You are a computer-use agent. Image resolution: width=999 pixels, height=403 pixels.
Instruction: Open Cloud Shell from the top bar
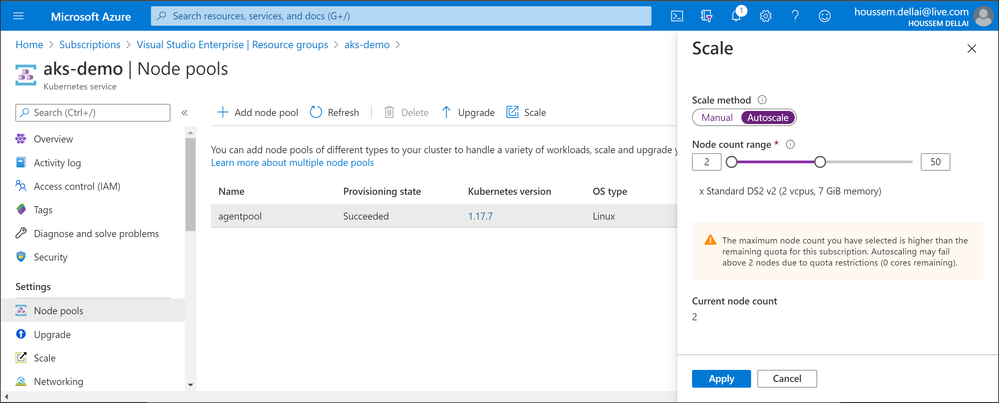click(677, 16)
